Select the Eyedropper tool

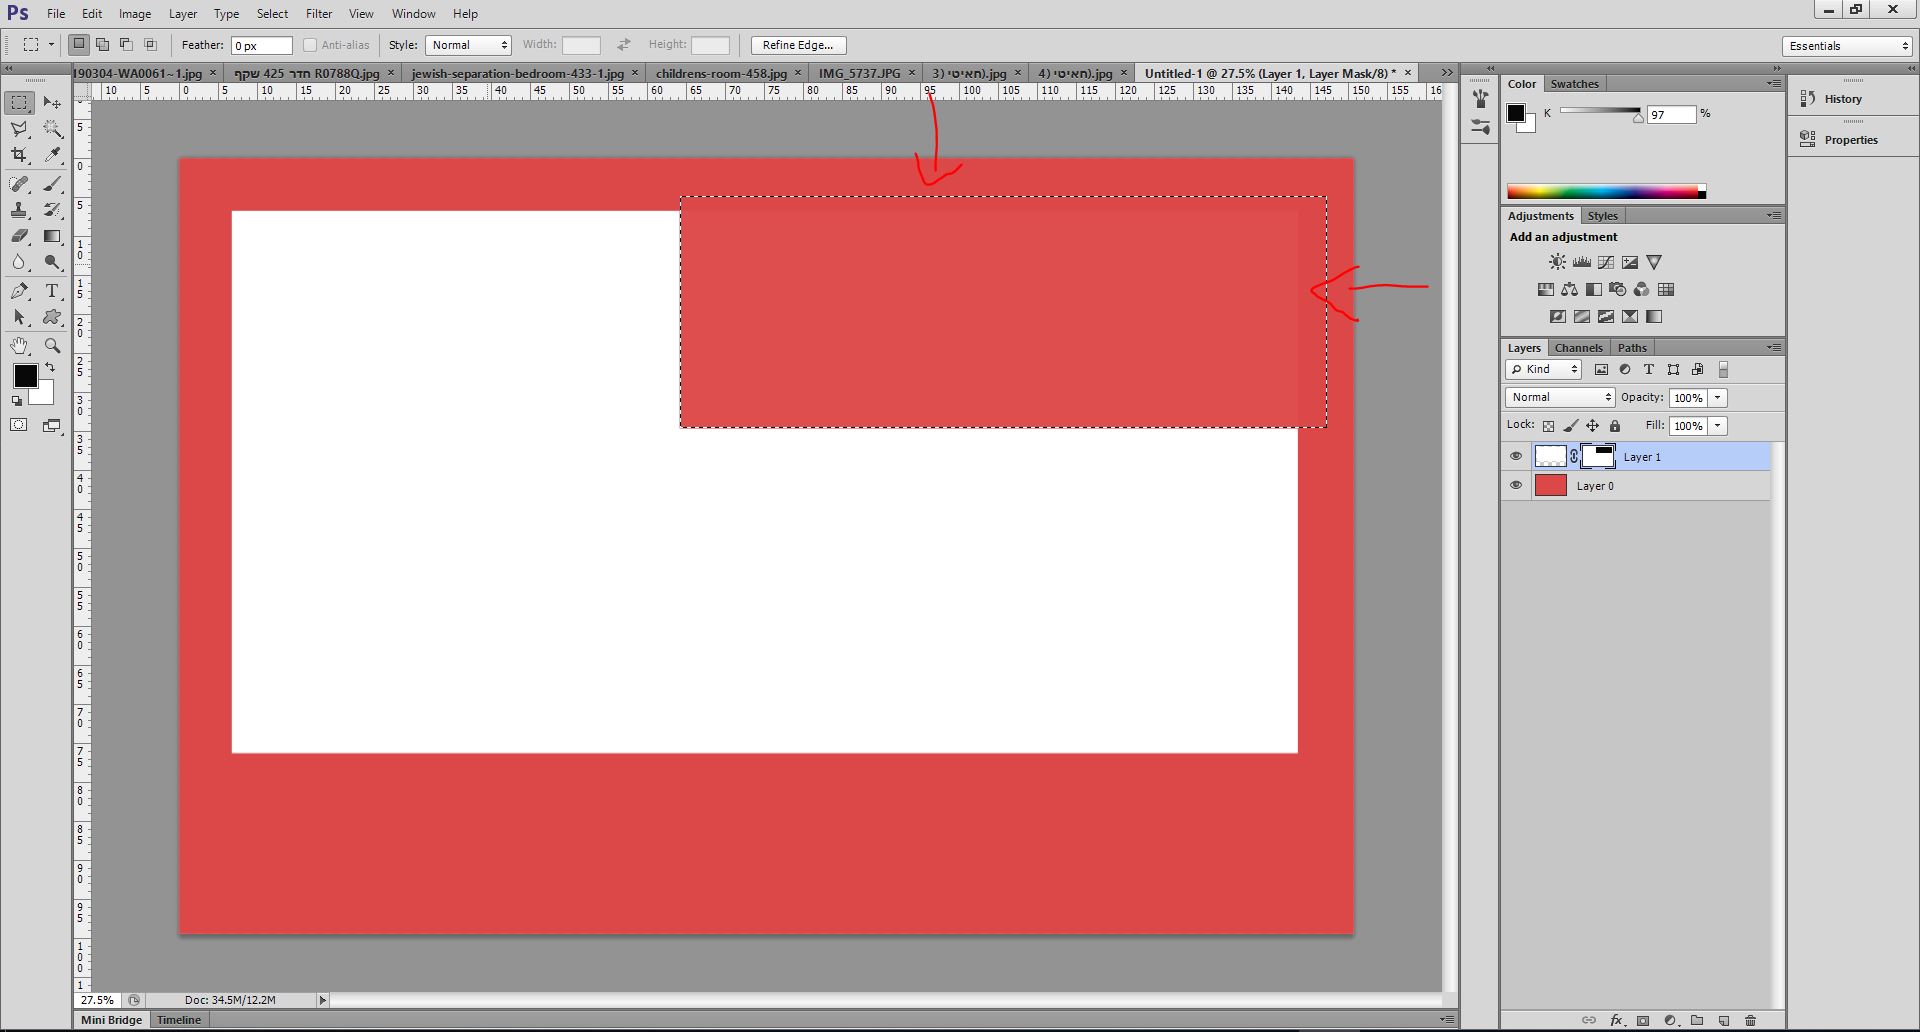[52, 155]
